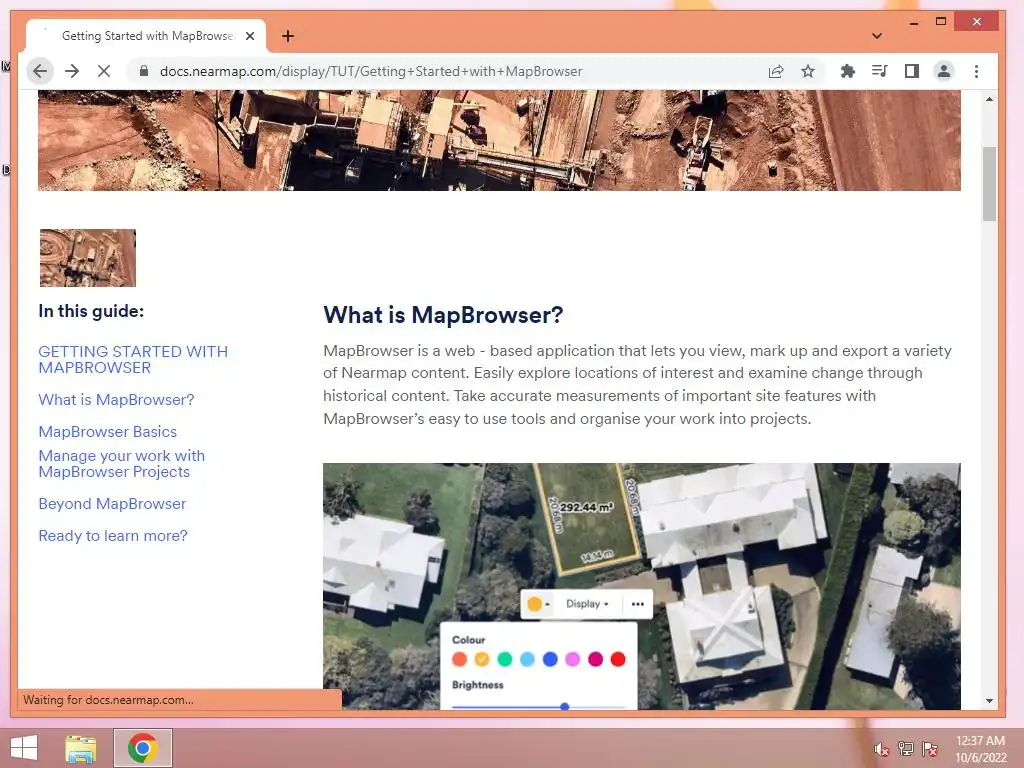Select Getting Started with MapBrowser tab
1024x768 pixels.
tap(146, 36)
